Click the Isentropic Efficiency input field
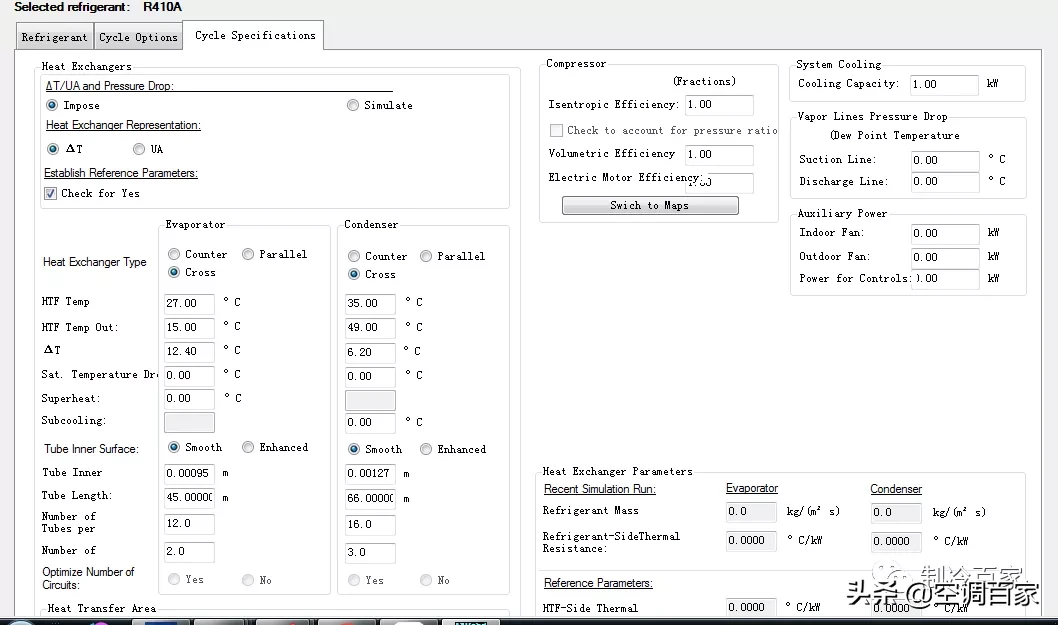Image resolution: width=1058 pixels, height=625 pixels. (718, 105)
